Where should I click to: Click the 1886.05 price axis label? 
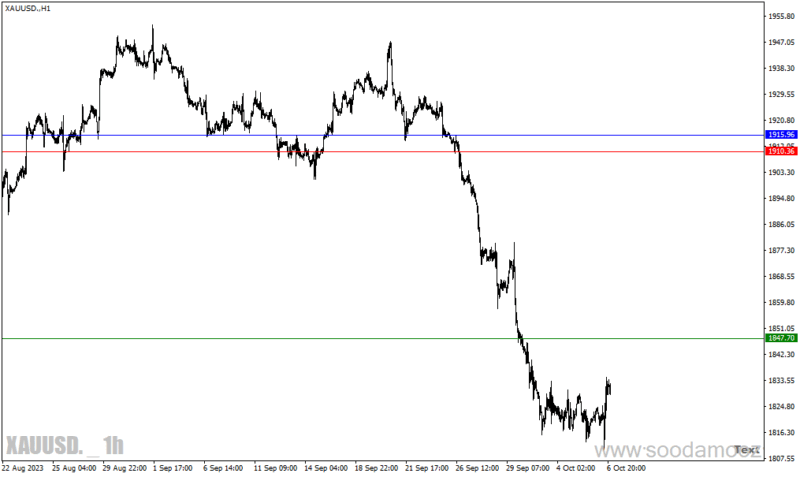coord(782,224)
